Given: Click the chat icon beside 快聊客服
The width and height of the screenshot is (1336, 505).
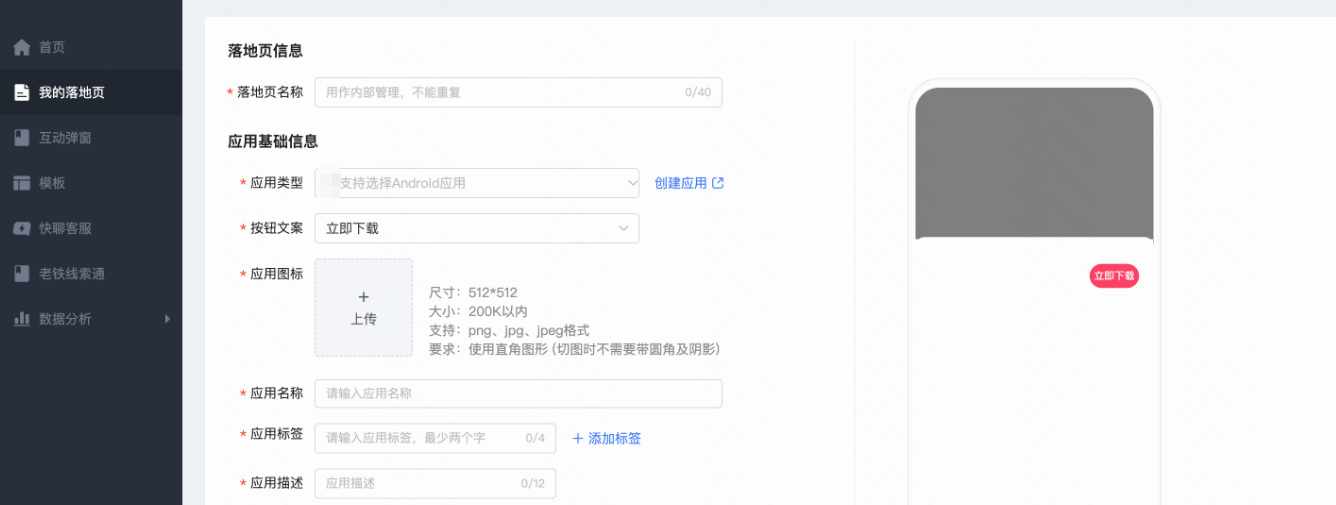Looking at the screenshot, I should click(22, 228).
